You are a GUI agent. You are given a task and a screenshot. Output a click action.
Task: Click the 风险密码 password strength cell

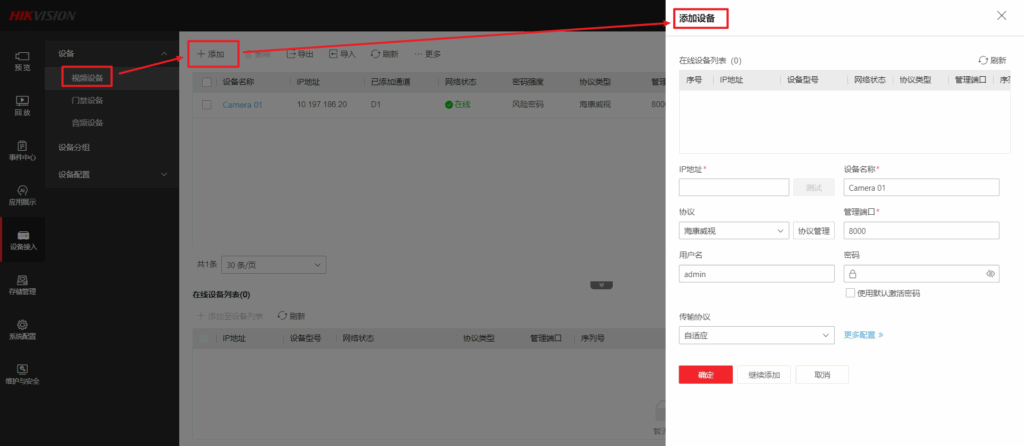528,104
